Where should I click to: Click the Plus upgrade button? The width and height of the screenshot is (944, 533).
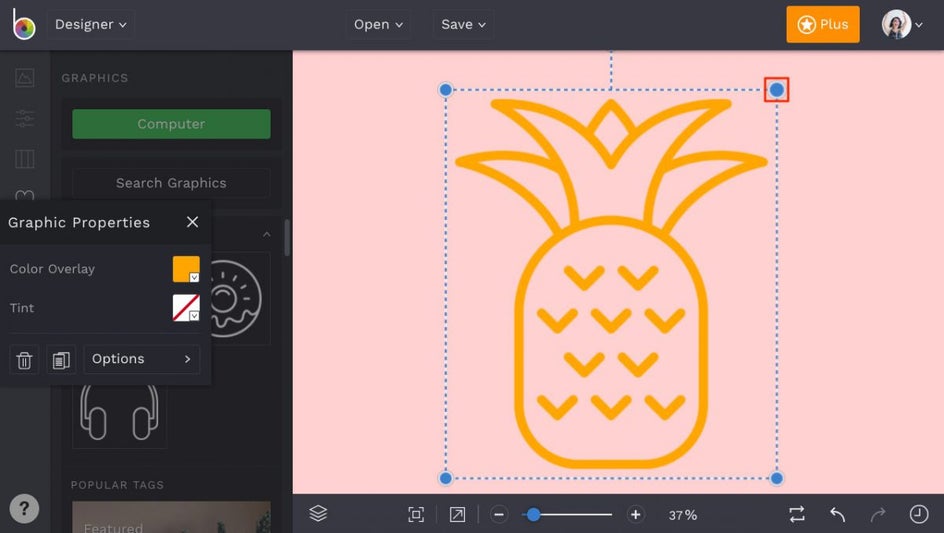822,25
